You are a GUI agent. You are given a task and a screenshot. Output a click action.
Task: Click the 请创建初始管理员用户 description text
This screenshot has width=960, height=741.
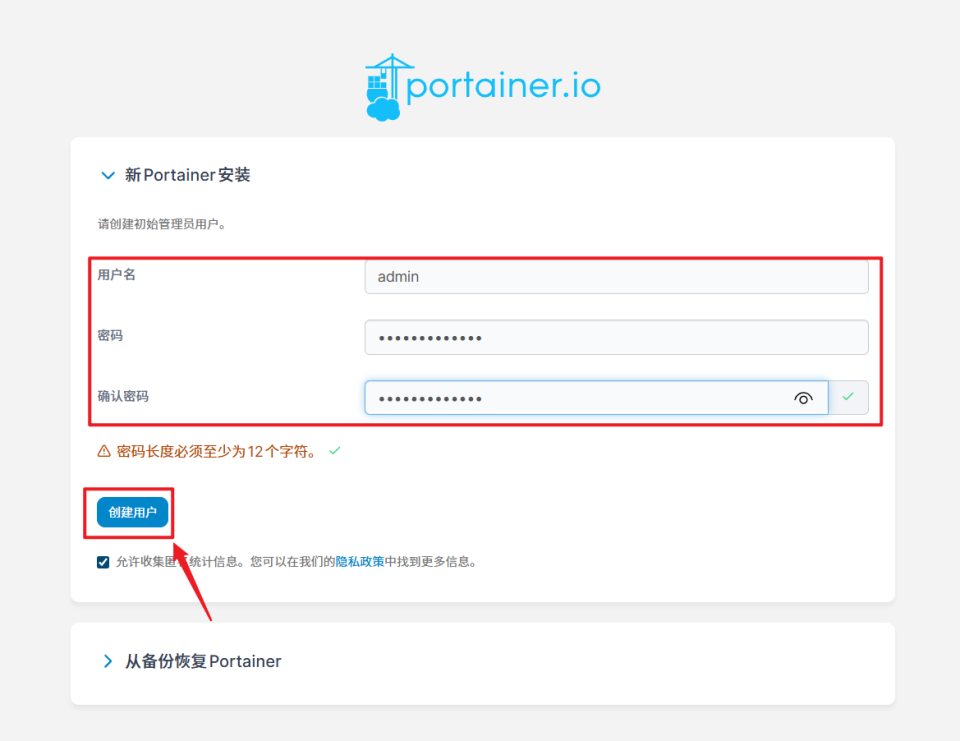pos(163,224)
